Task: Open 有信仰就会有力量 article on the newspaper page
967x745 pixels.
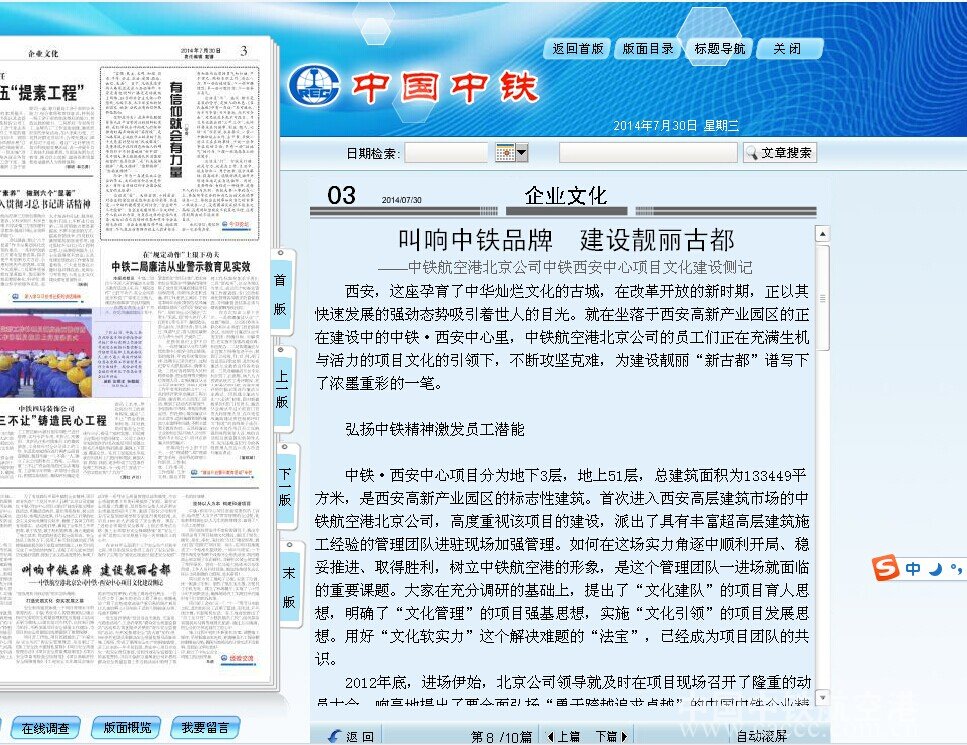Action: (176, 130)
